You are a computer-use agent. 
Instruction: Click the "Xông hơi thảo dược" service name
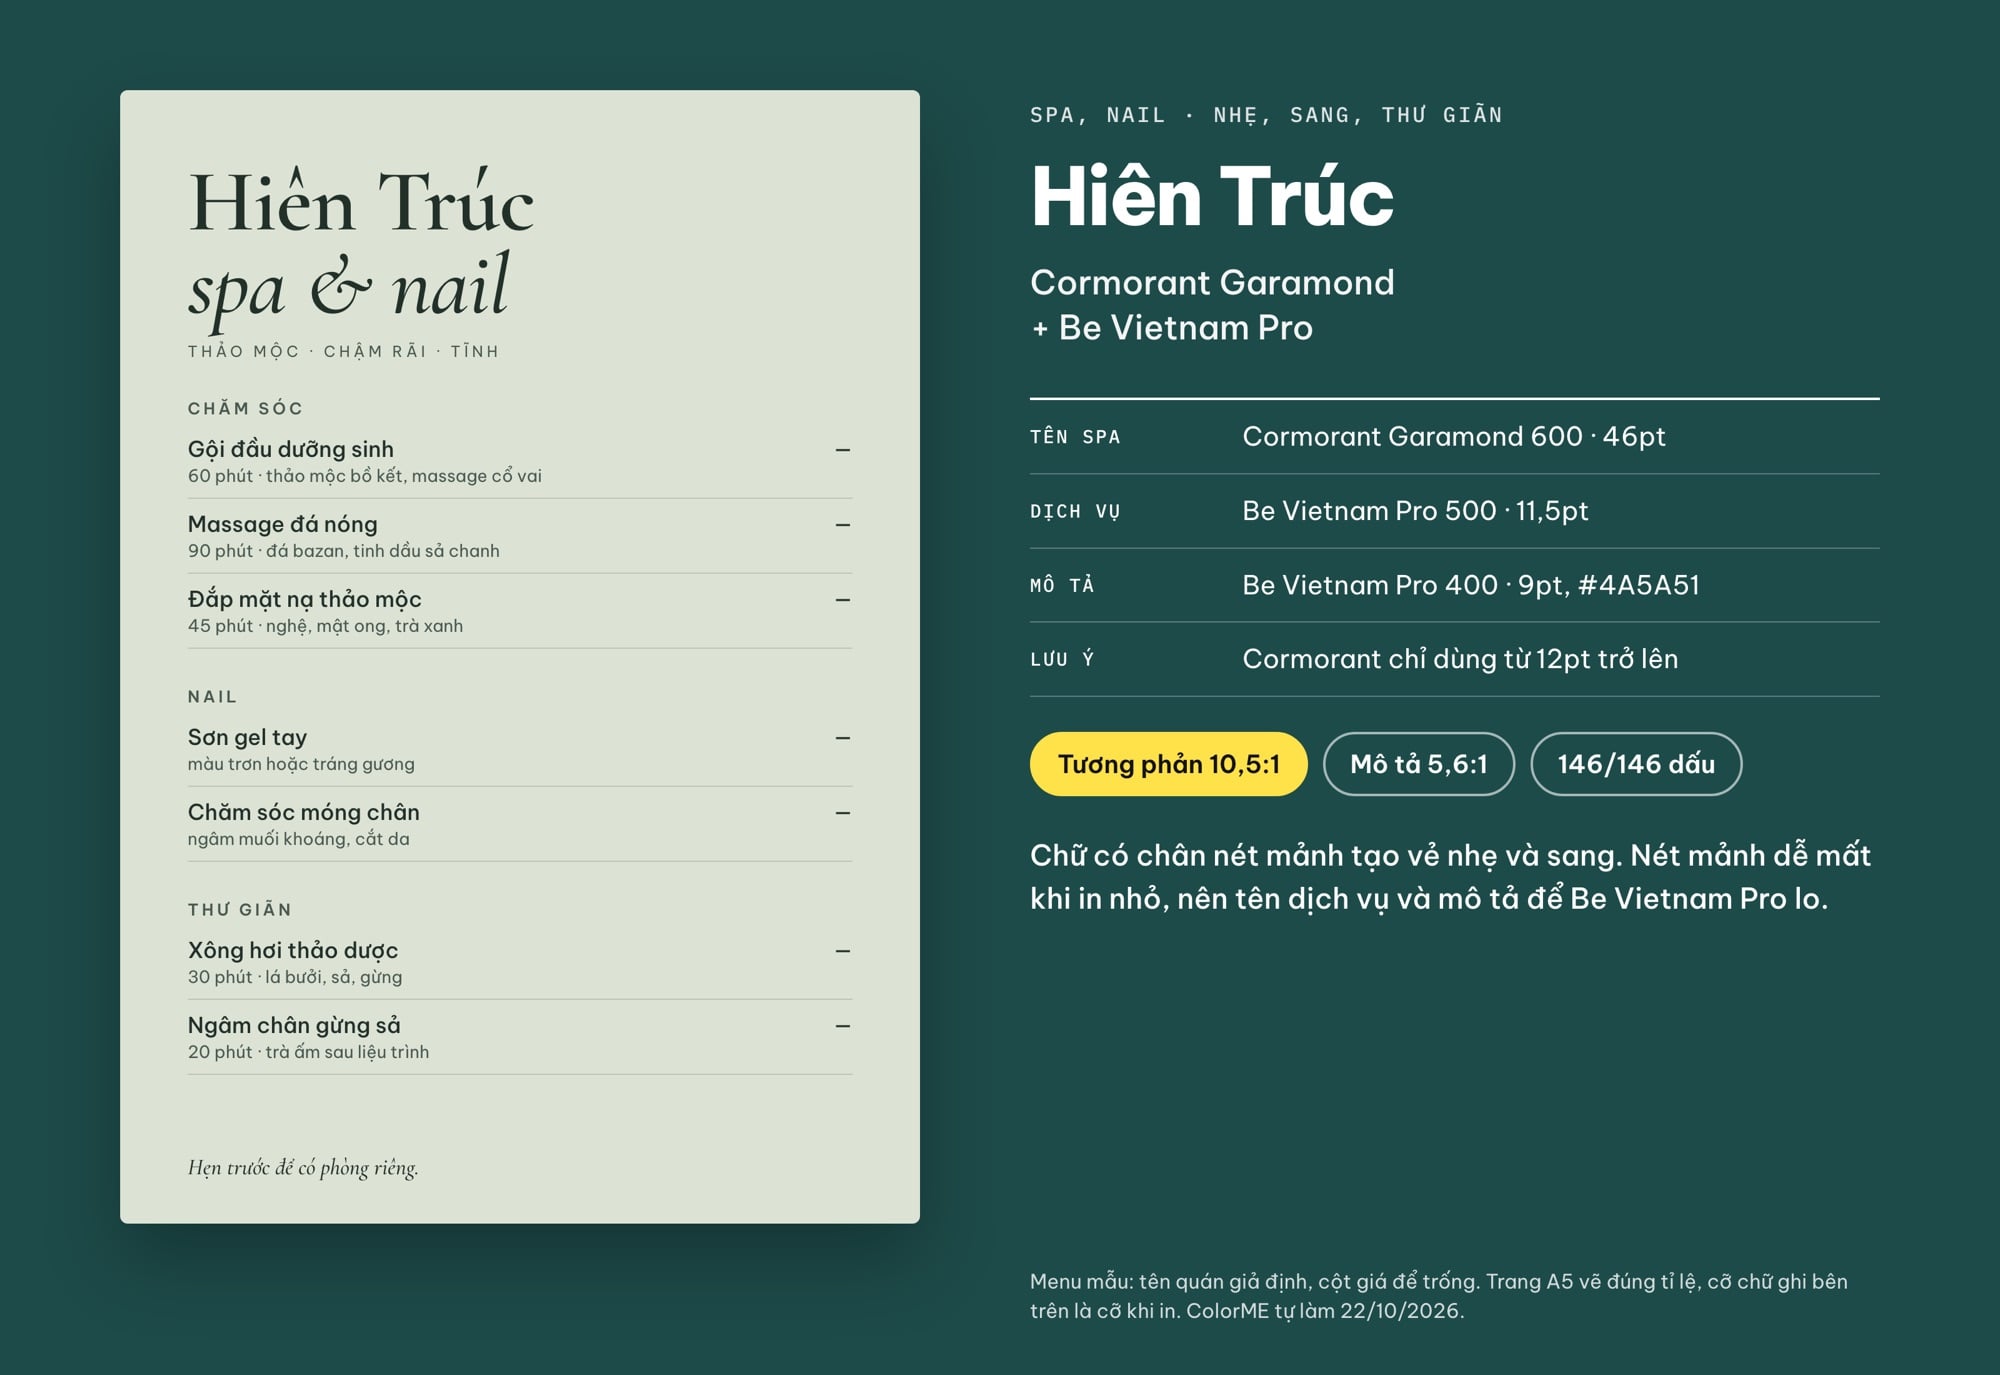[x=292, y=950]
